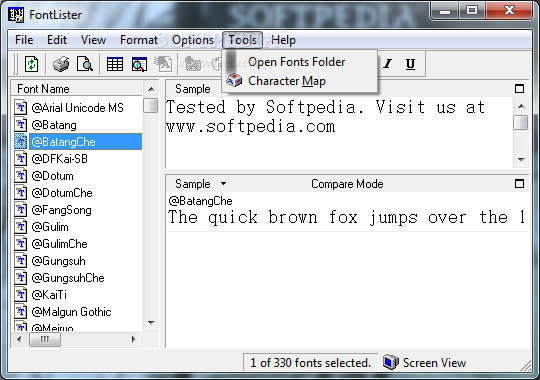Click the @Malgun Gothic font file icon
This screenshot has height=380, width=540.
coord(21,312)
